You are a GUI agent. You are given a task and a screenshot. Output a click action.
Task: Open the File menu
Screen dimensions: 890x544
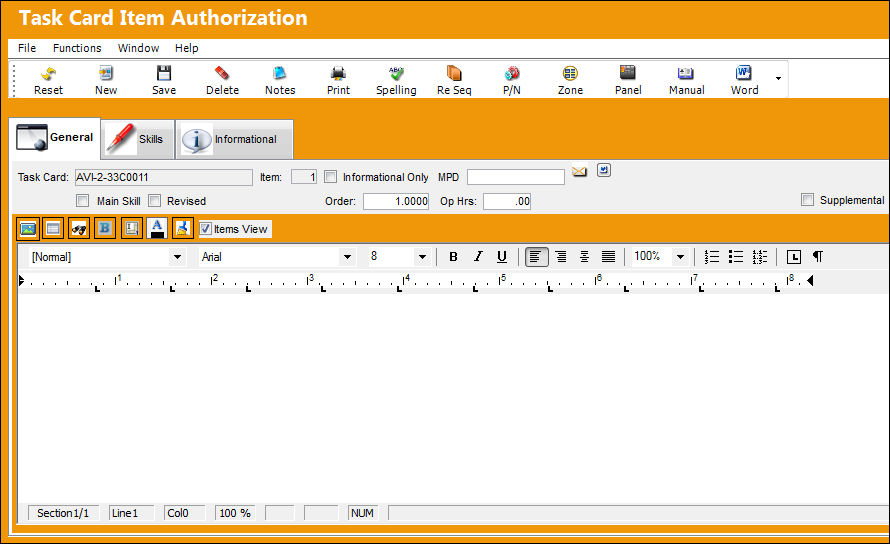[x=27, y=48]
